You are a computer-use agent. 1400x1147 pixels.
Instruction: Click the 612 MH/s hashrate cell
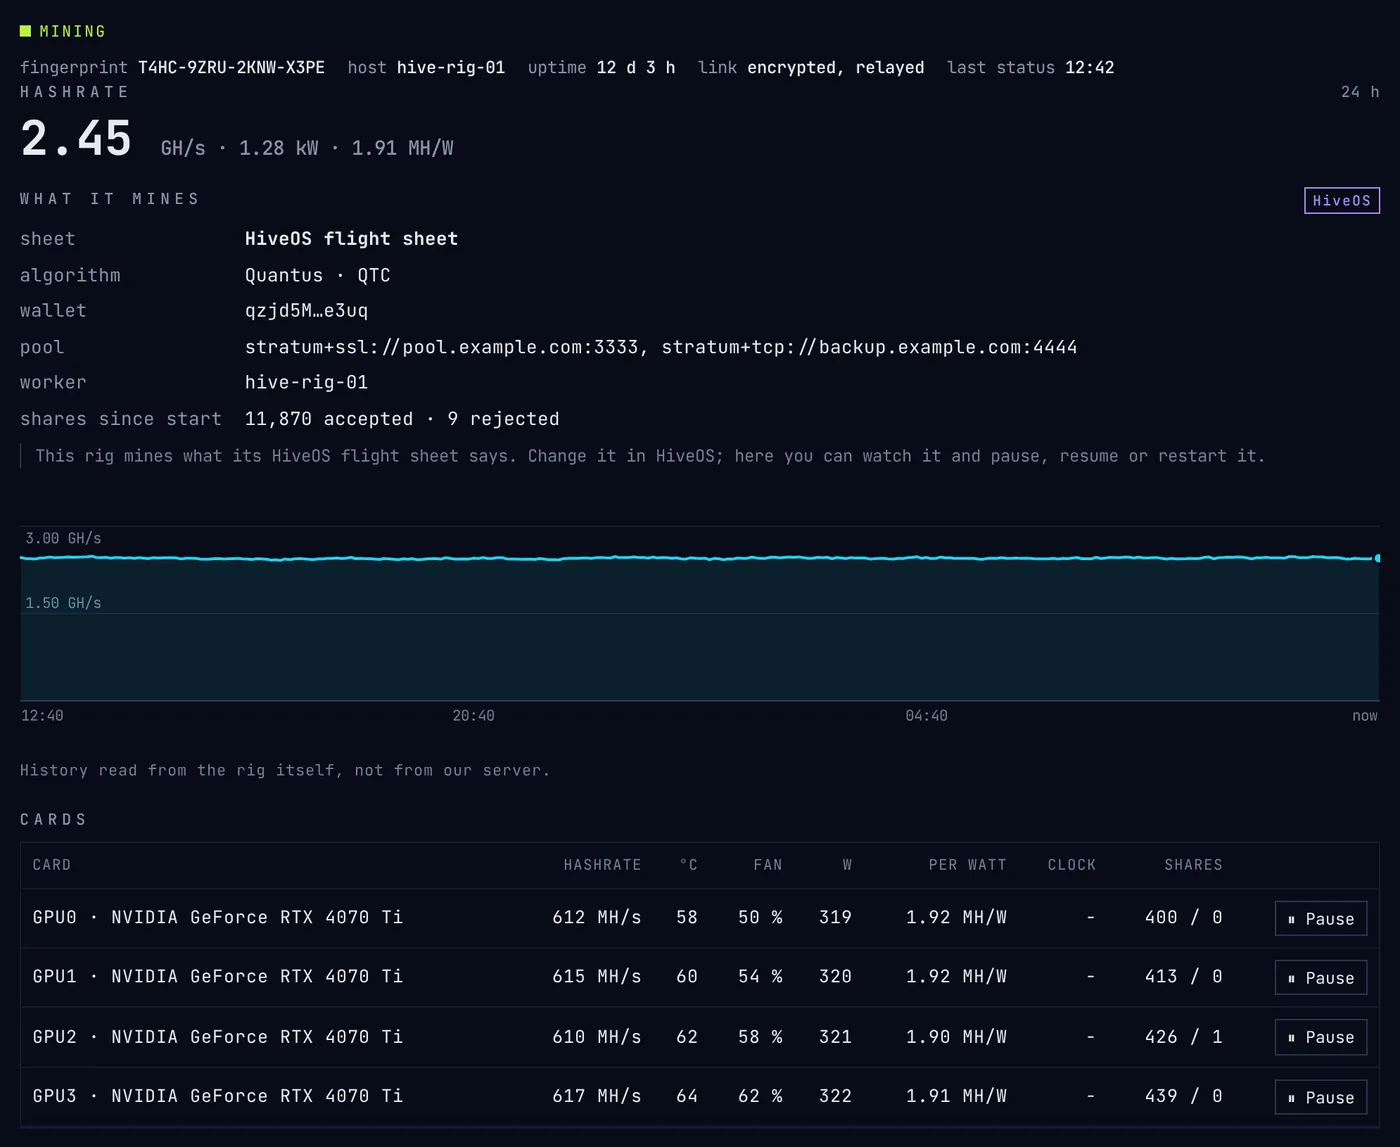coord(597,917)
